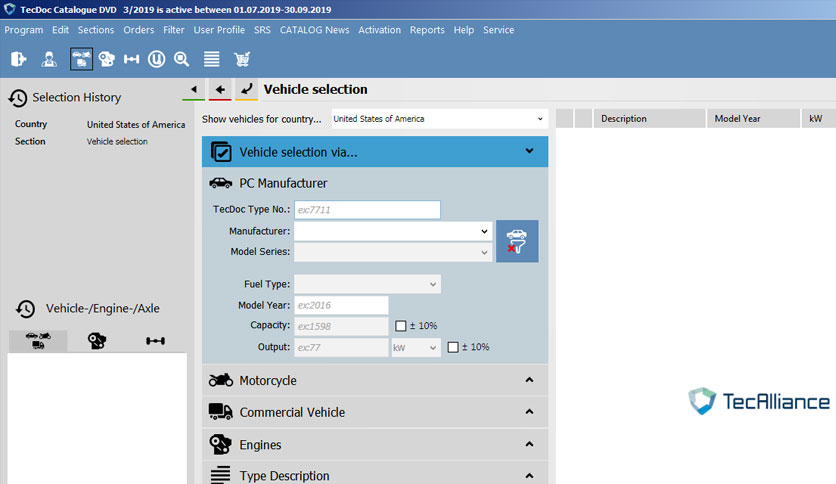The height and width of the screenshot is (484, 836).
Task: Open the country selection dropdown
Action: [x=439, y=119]
